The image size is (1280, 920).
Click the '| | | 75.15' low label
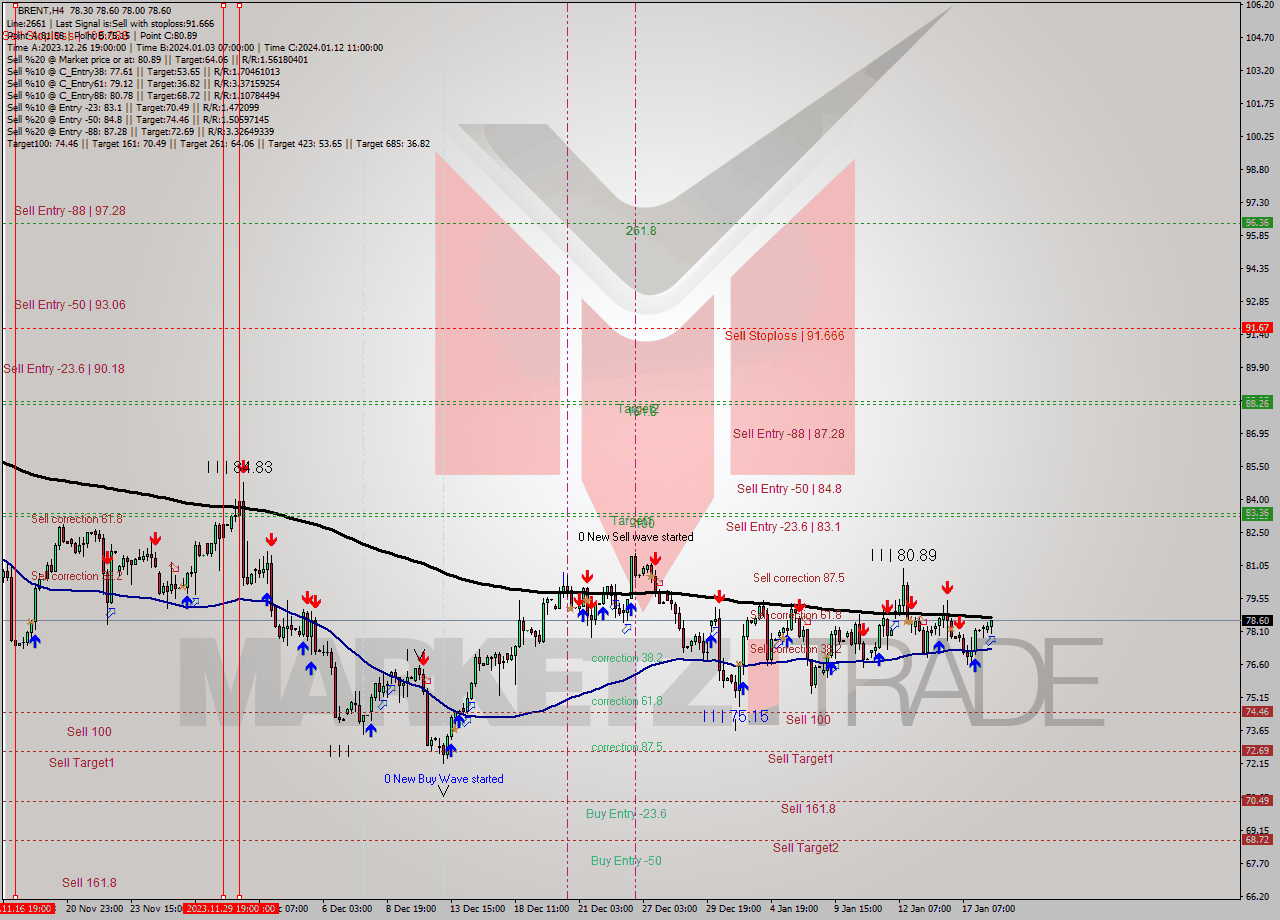click(x=735, y=716)
